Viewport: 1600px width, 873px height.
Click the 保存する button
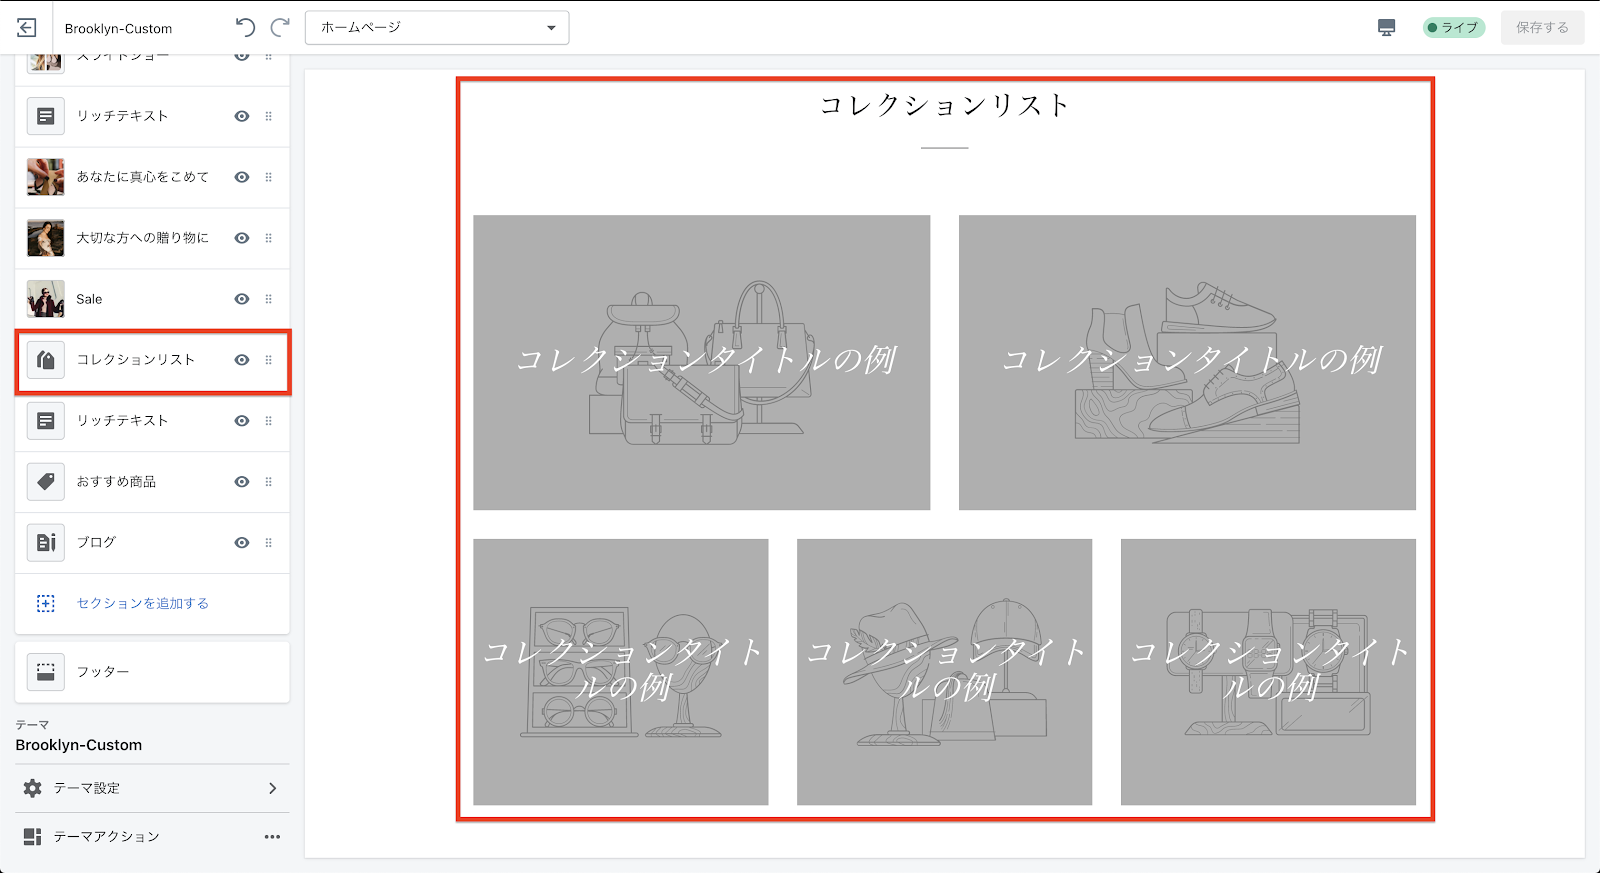(1542, 28)
